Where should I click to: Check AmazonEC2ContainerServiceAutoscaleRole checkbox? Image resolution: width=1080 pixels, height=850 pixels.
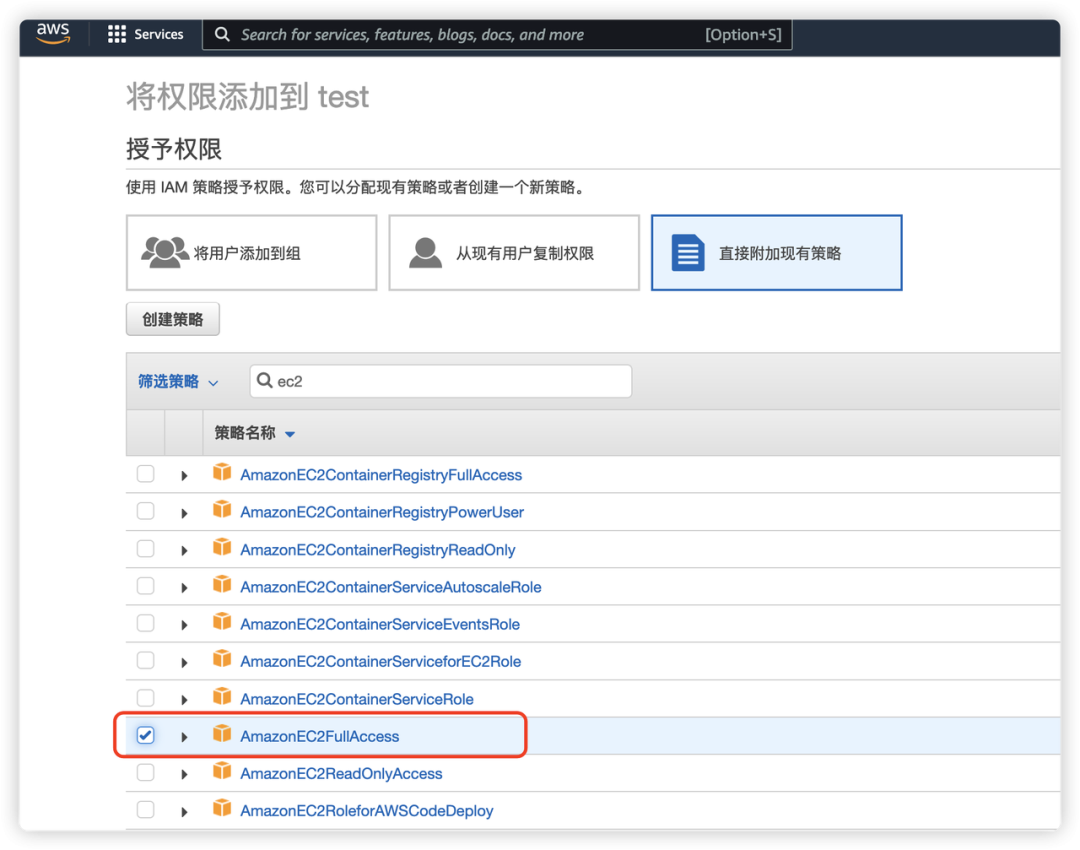pos(145,586)
